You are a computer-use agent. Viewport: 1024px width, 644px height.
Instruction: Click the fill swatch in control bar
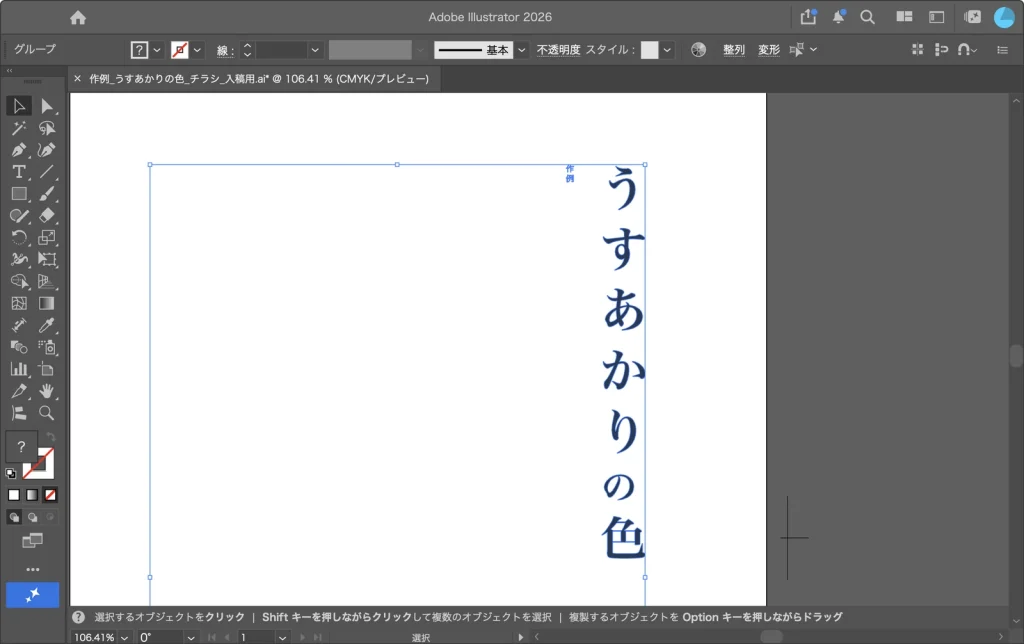click(139, 50)
